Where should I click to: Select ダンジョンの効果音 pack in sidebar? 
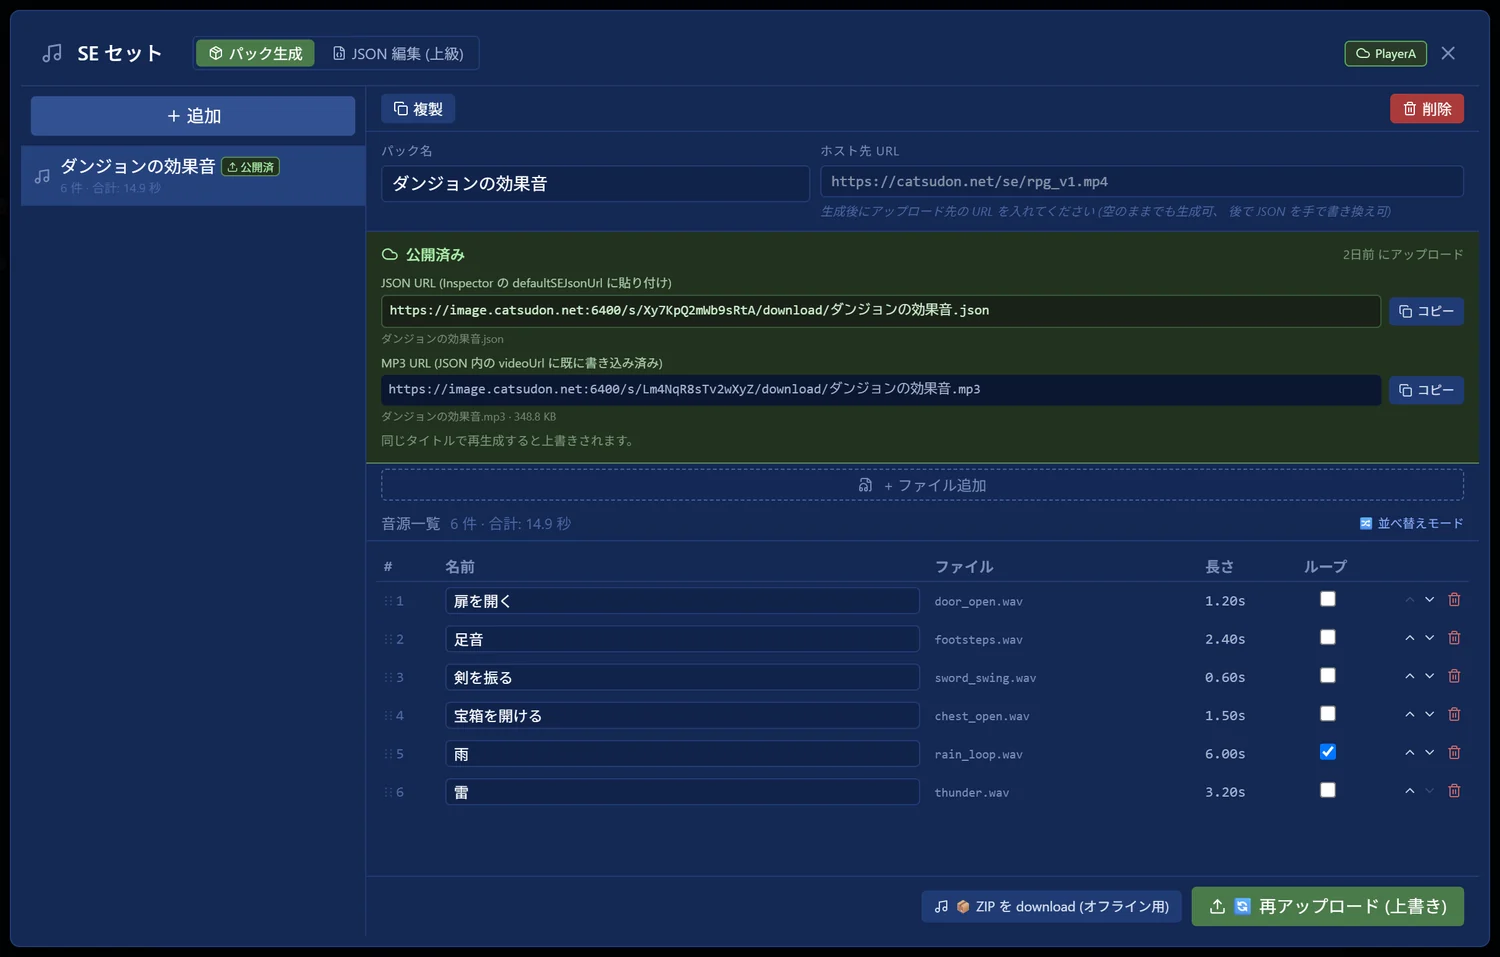pos(193,176)
